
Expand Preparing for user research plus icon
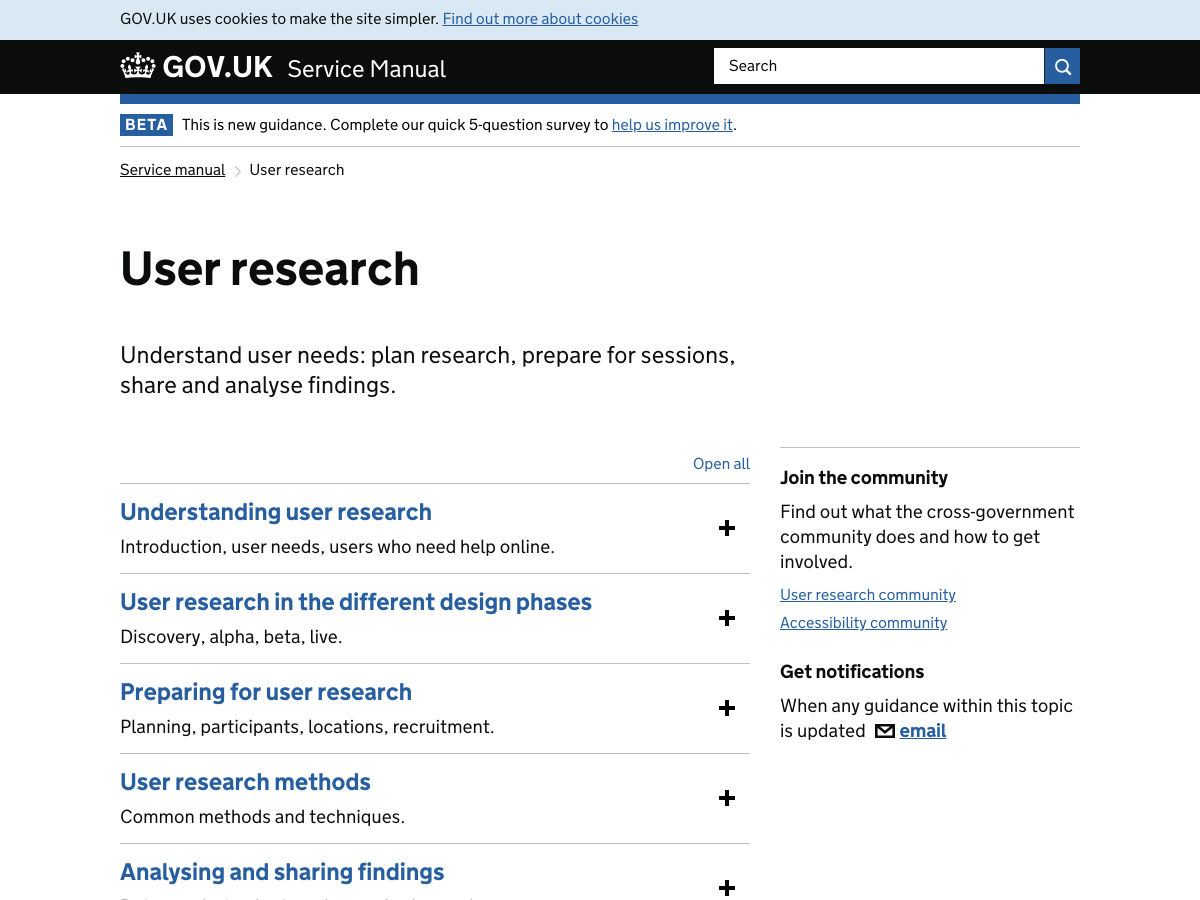coord(727,708)
